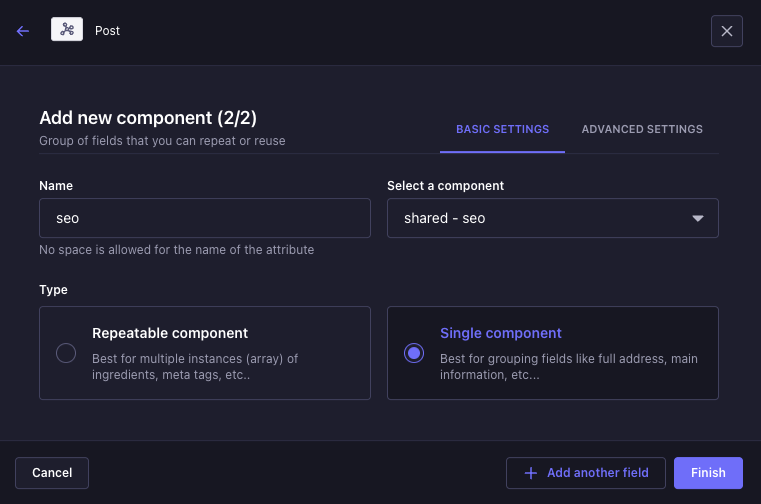This screenshot has width=761, height=504.
Task: Click the dropdown caret arrow icon
Action: pyautogui.click(x=698, y=218)
